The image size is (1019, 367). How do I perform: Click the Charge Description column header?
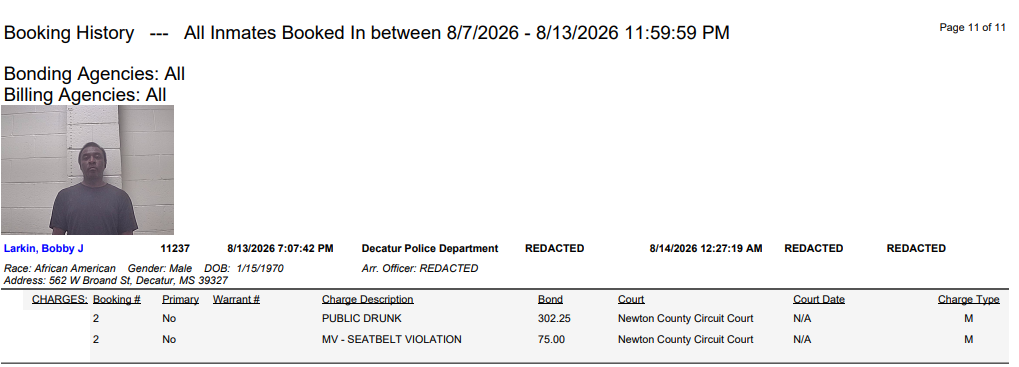tap(367, 299)
